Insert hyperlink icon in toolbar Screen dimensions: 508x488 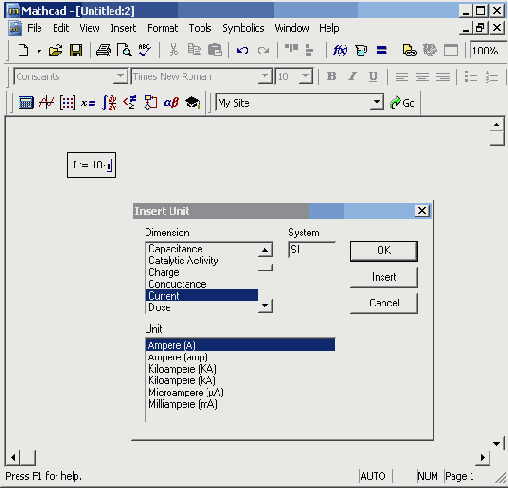[x=409, y=50]
